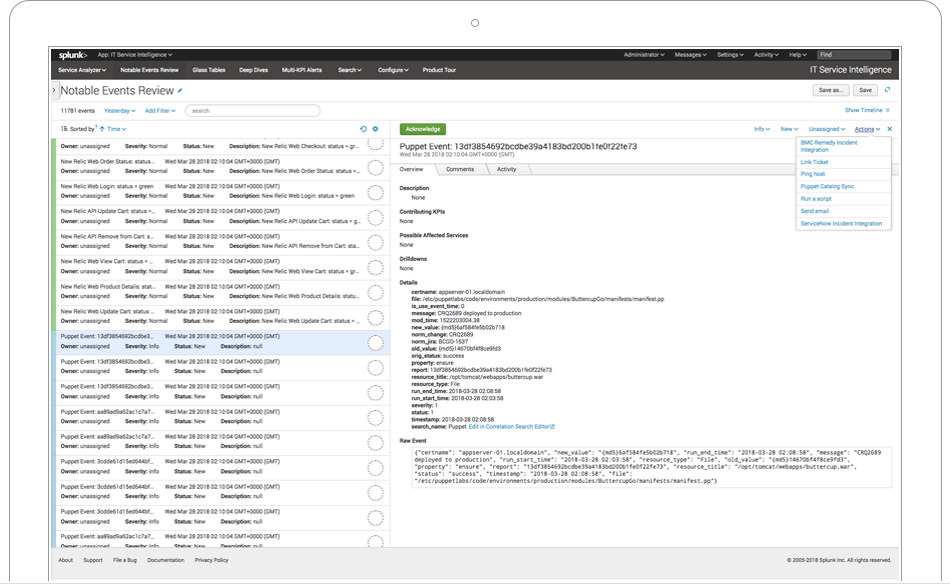Click into the events search field
This screenshot has width=950, height=584.
pyautogui.click(x=253, y=111)
